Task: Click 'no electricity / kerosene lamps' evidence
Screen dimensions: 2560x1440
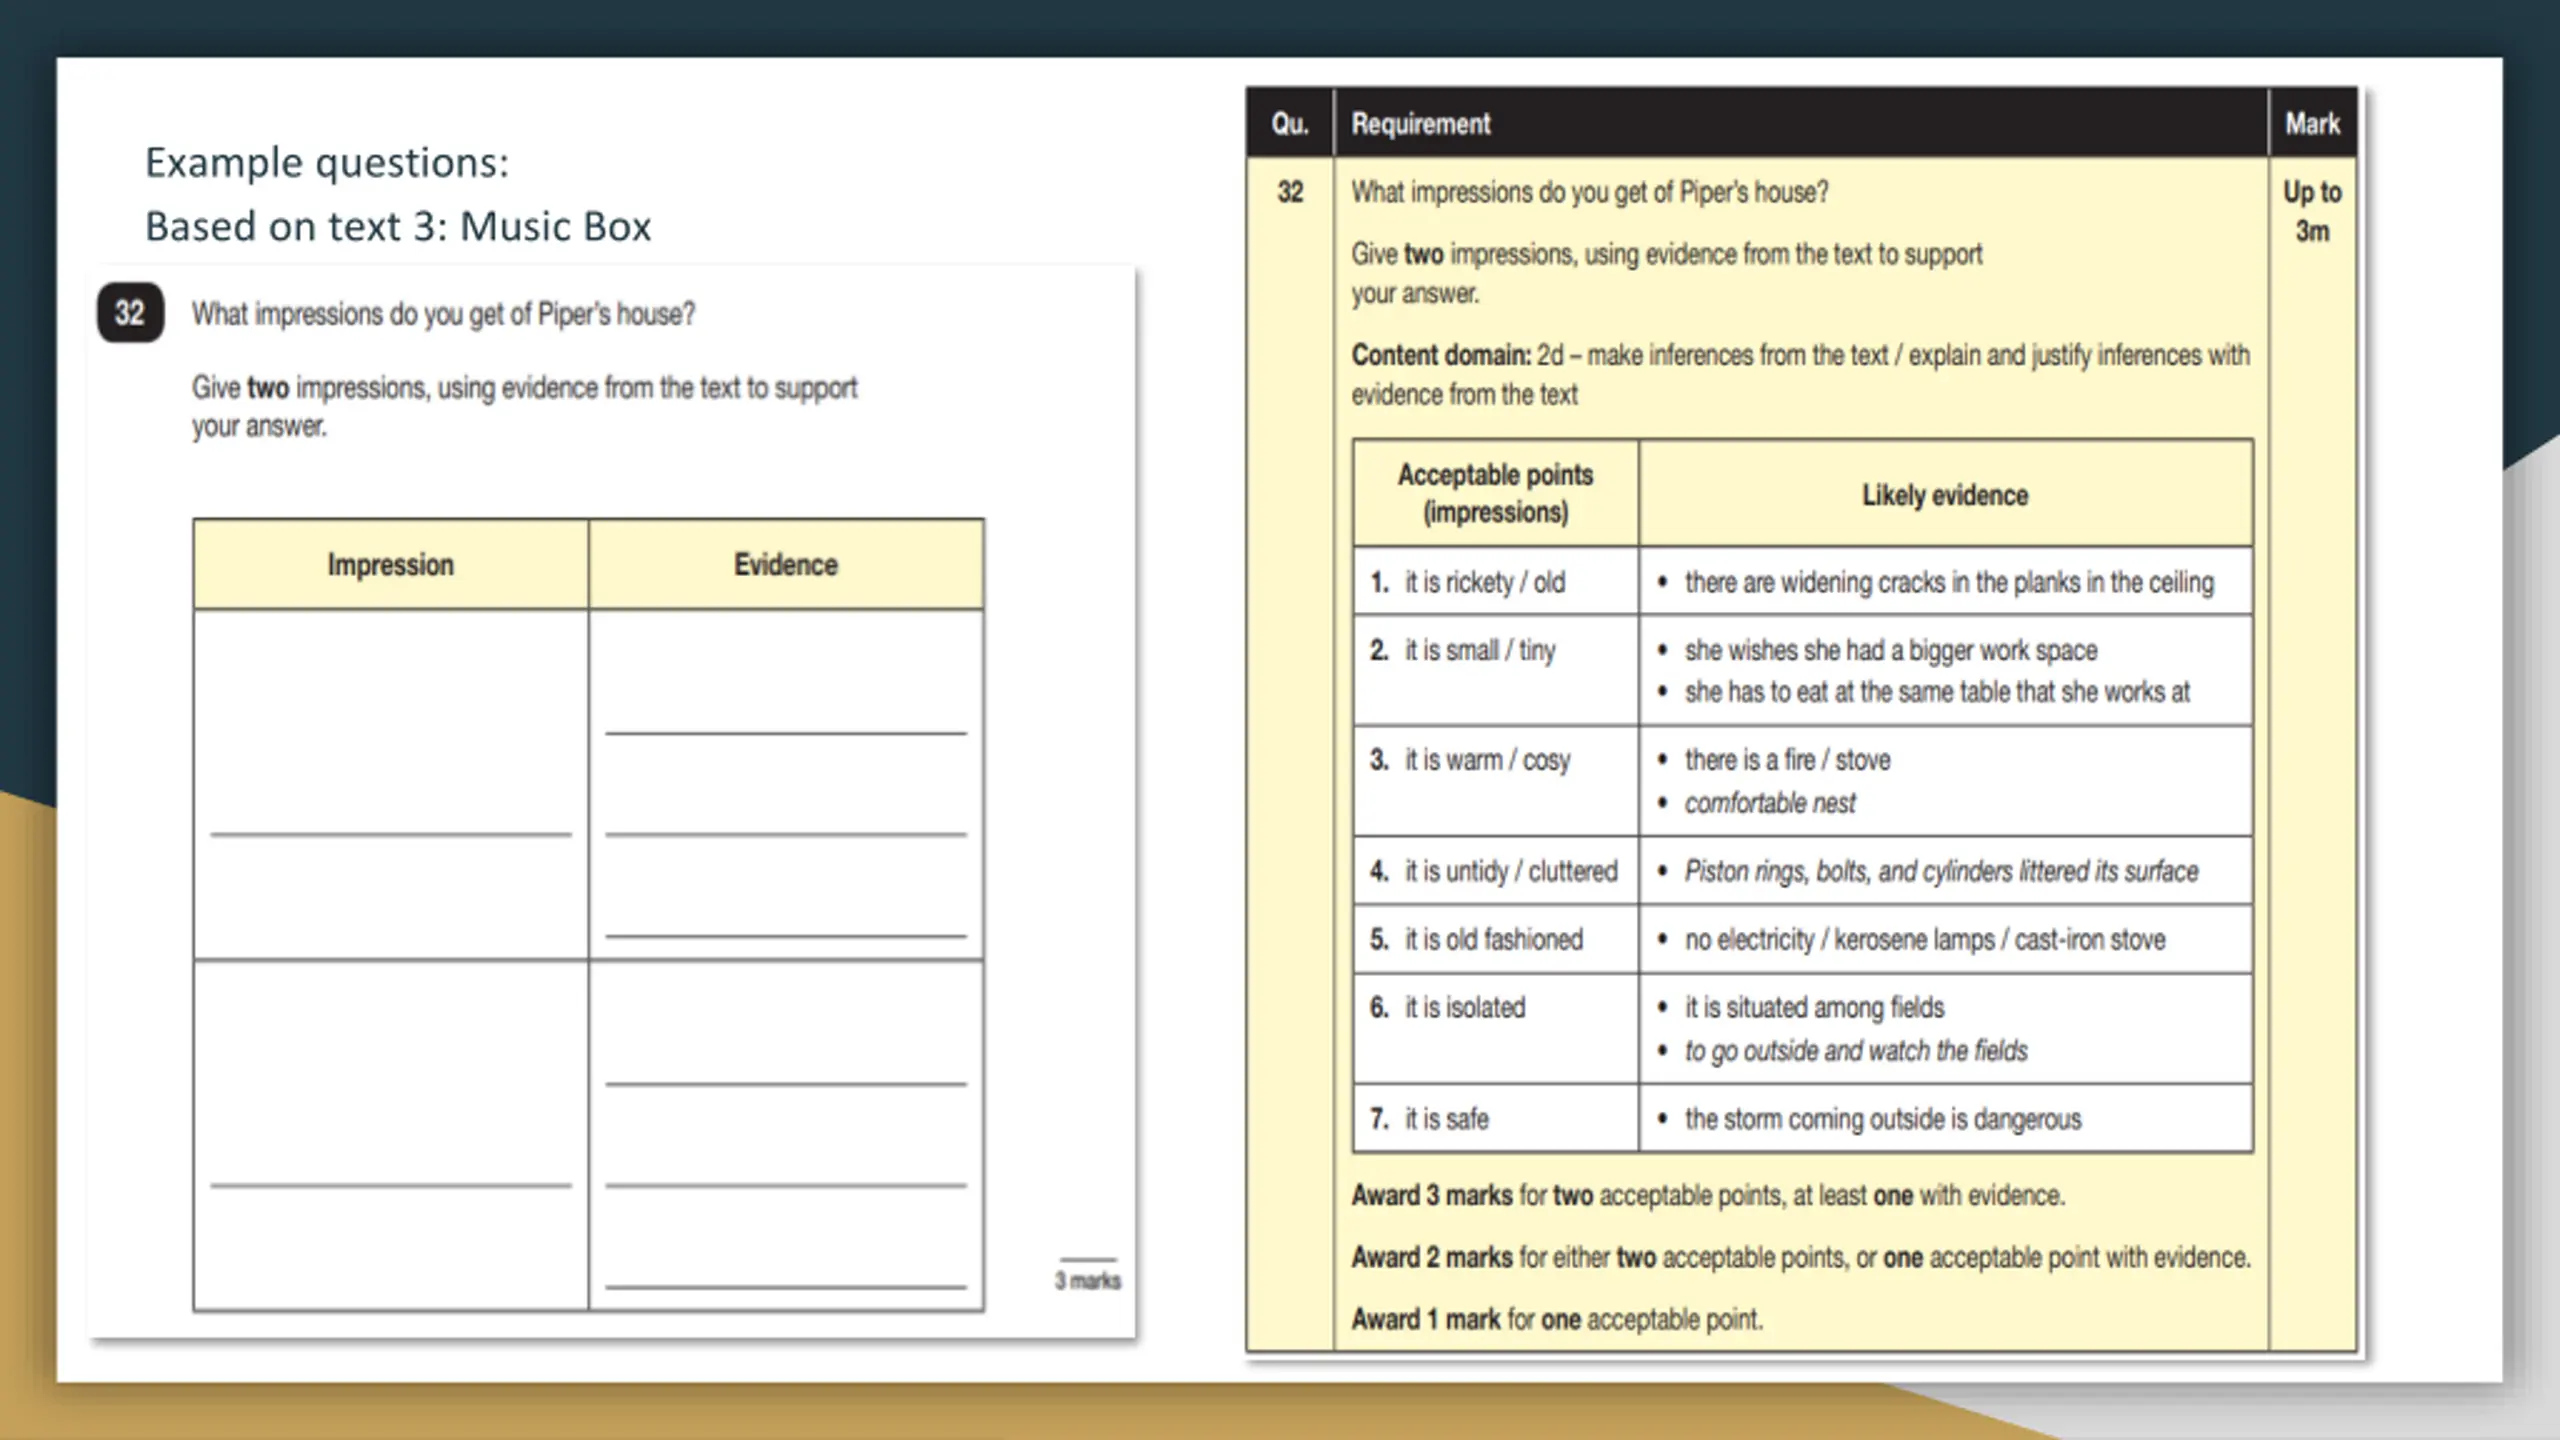Action: tap(1925, 940)
